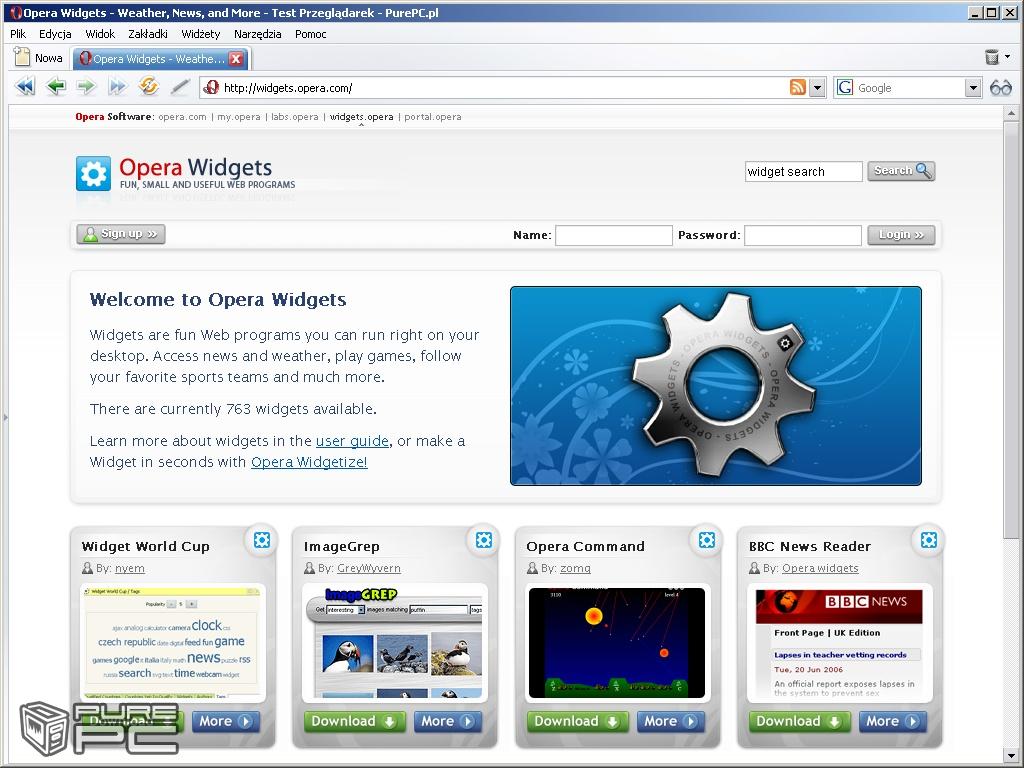The image size is (1024, 768).
Task: Click widget icon on Widget World Cup card
Action: 262,540
